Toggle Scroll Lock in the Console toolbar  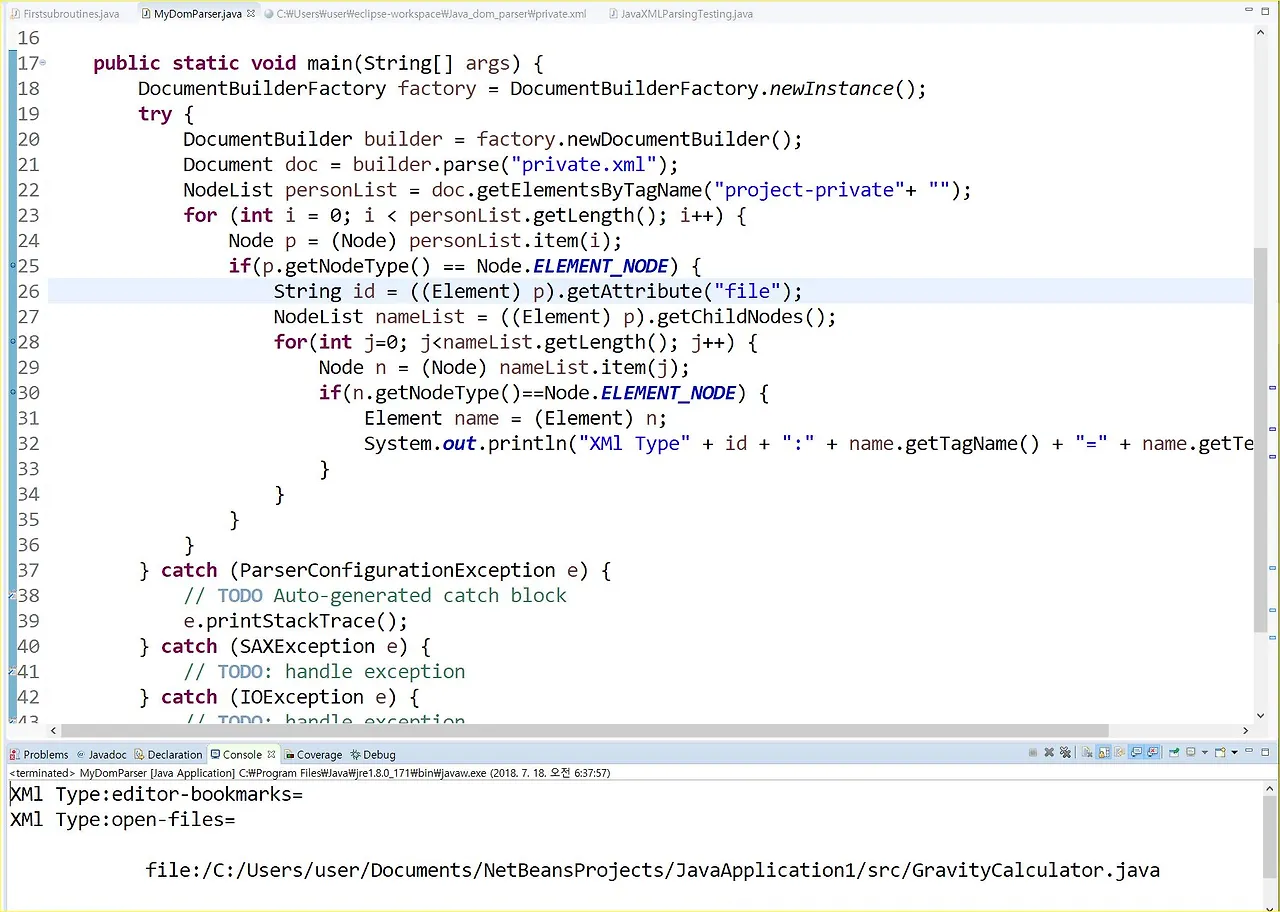1104,752
